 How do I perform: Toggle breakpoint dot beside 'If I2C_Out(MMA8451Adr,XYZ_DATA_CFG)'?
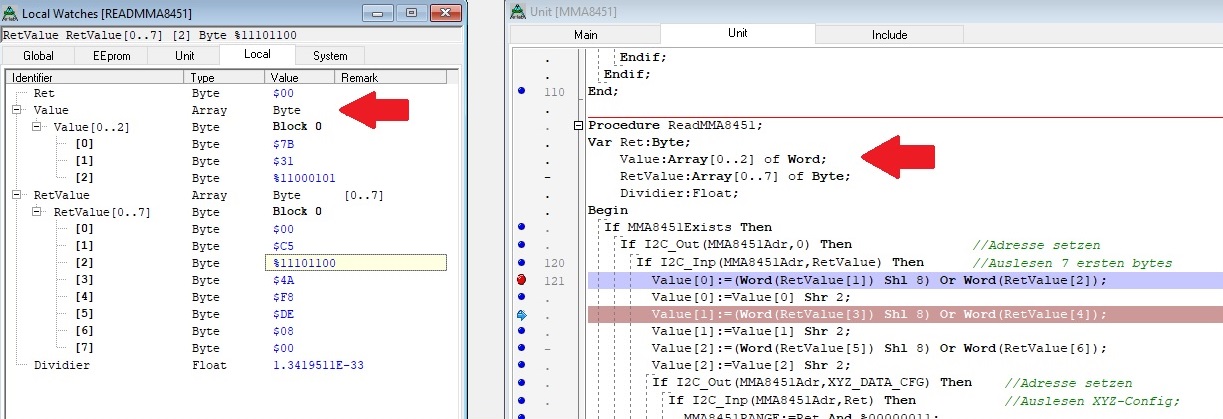[x=521, y=382]
